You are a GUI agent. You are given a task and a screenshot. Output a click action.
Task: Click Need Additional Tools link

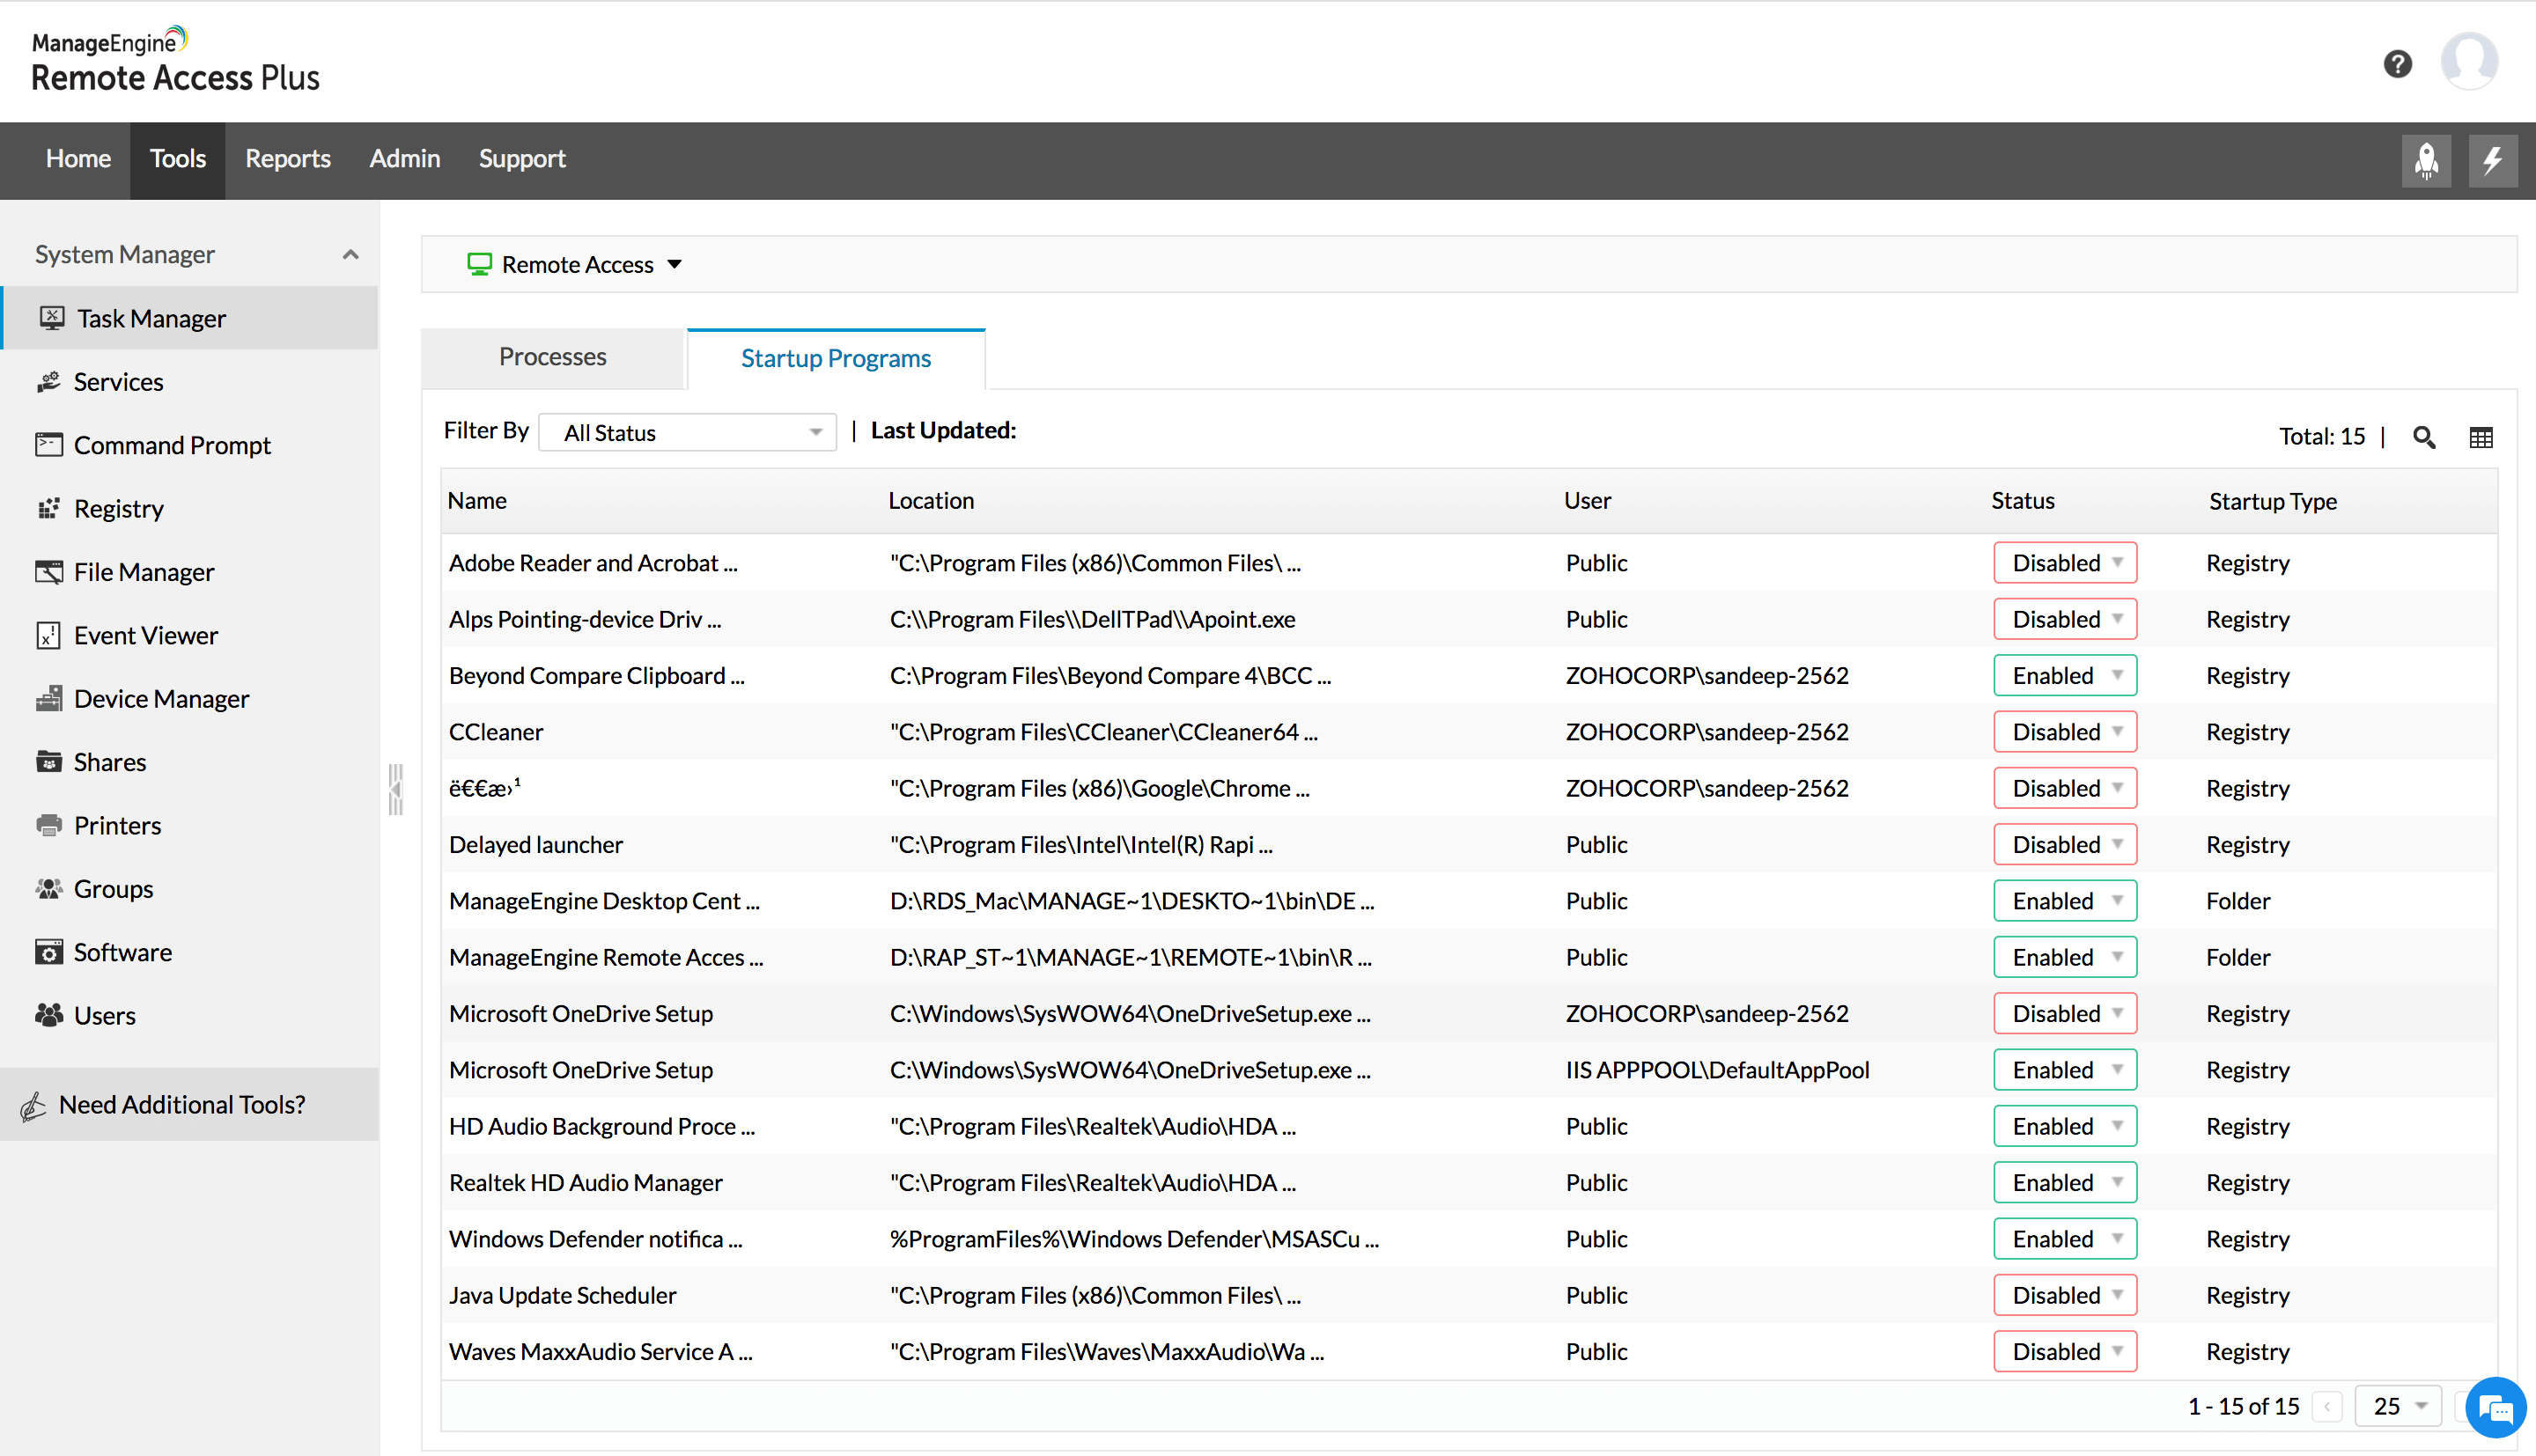click(181, 1102)
